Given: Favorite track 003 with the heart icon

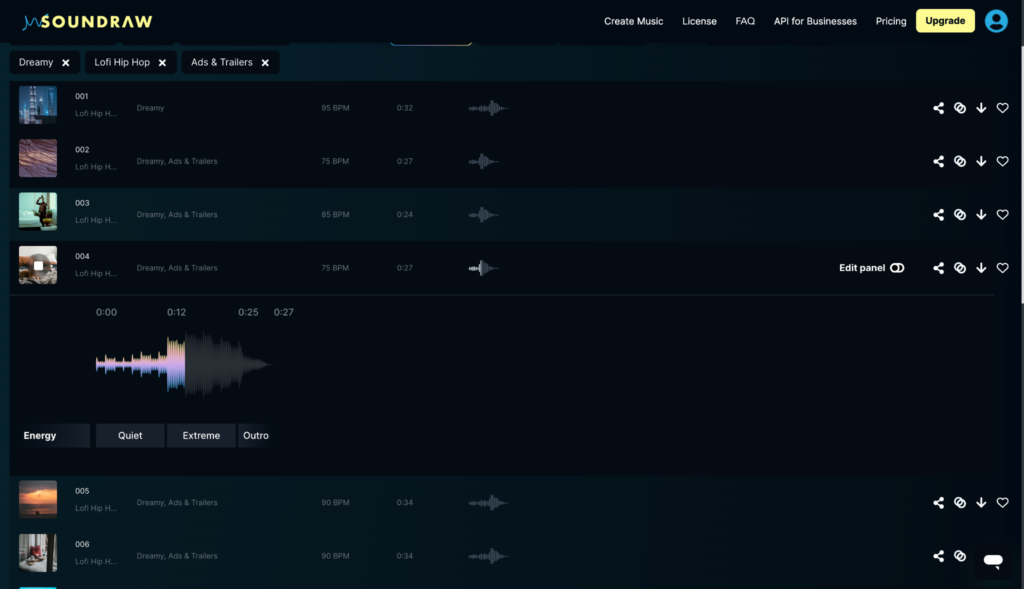Looking at the screenshot, I should pyautogui.click(x=1002, y=214).
